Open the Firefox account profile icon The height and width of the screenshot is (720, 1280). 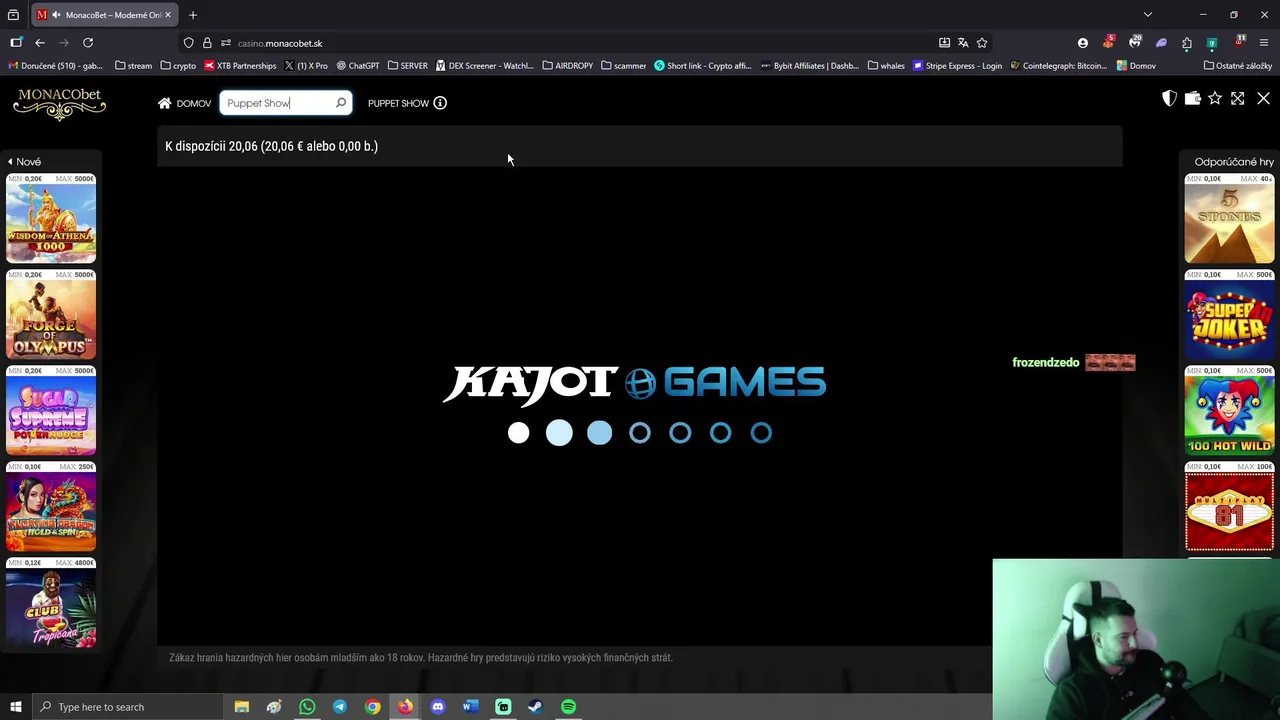click(x=1083, y=43)
